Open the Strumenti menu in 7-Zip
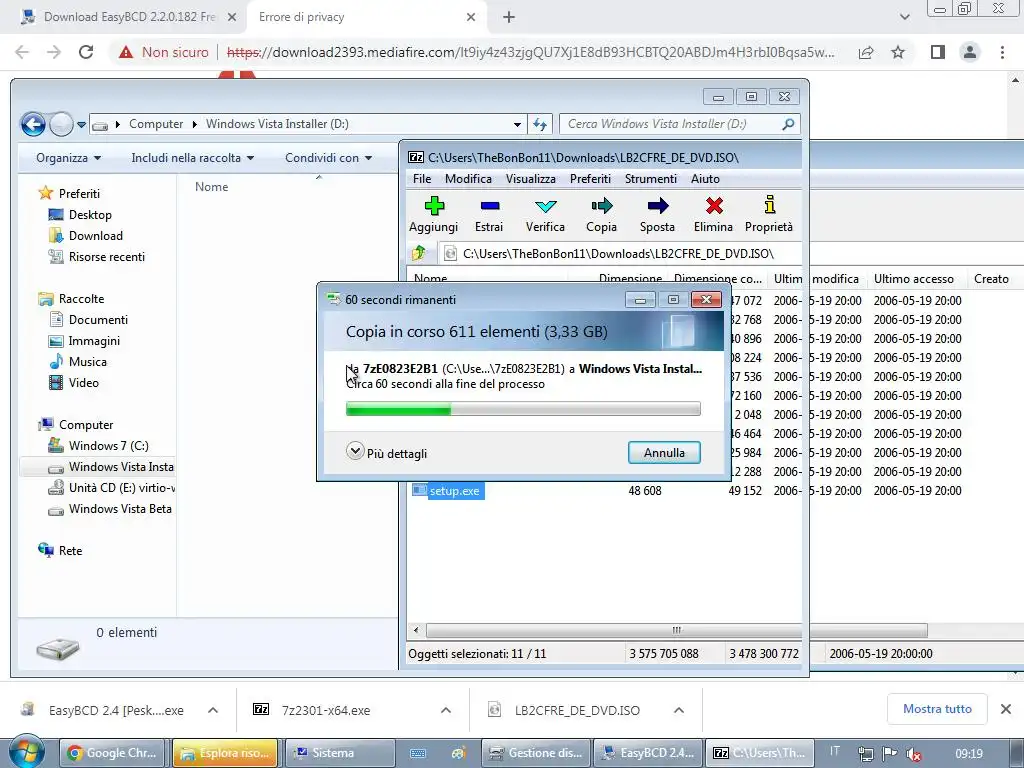 (x=651, y=179)
